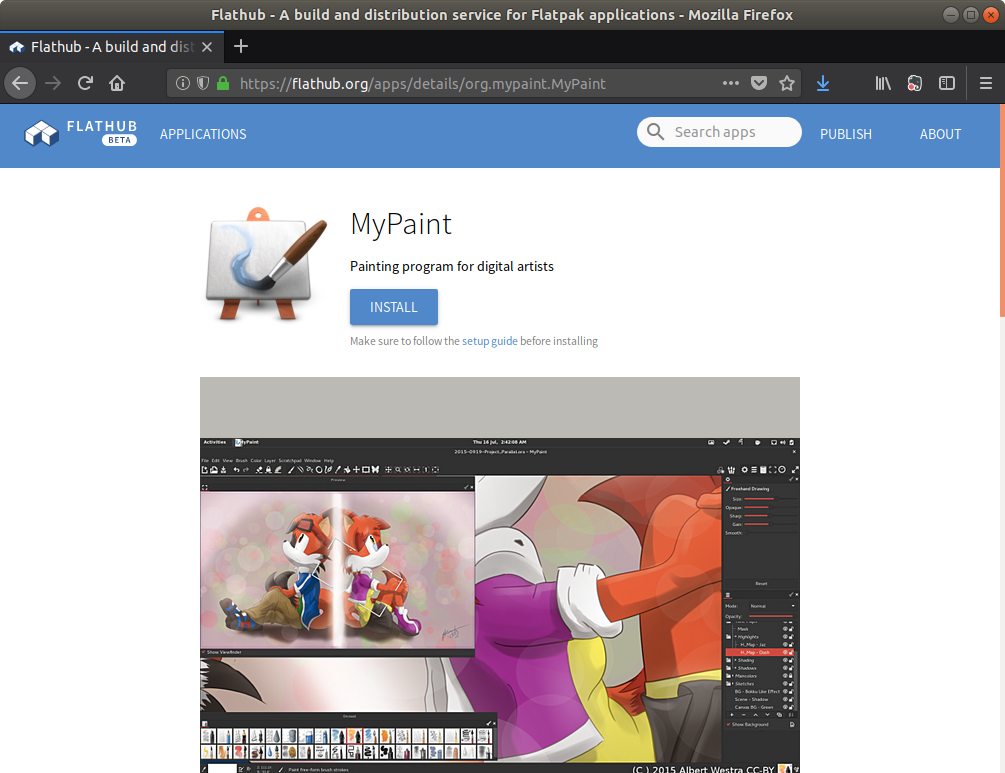Expand the Library menu

883,84
